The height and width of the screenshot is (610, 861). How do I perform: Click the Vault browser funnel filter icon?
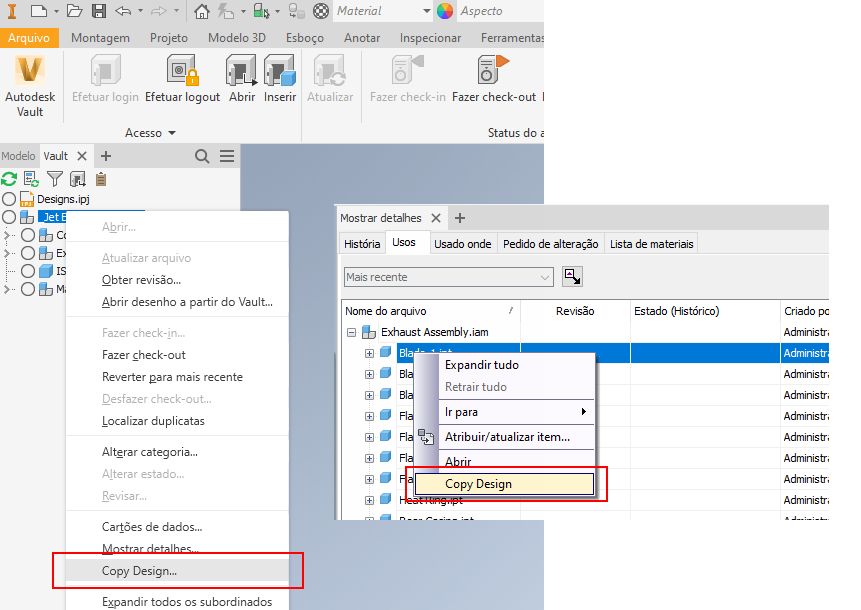(55, 179)
